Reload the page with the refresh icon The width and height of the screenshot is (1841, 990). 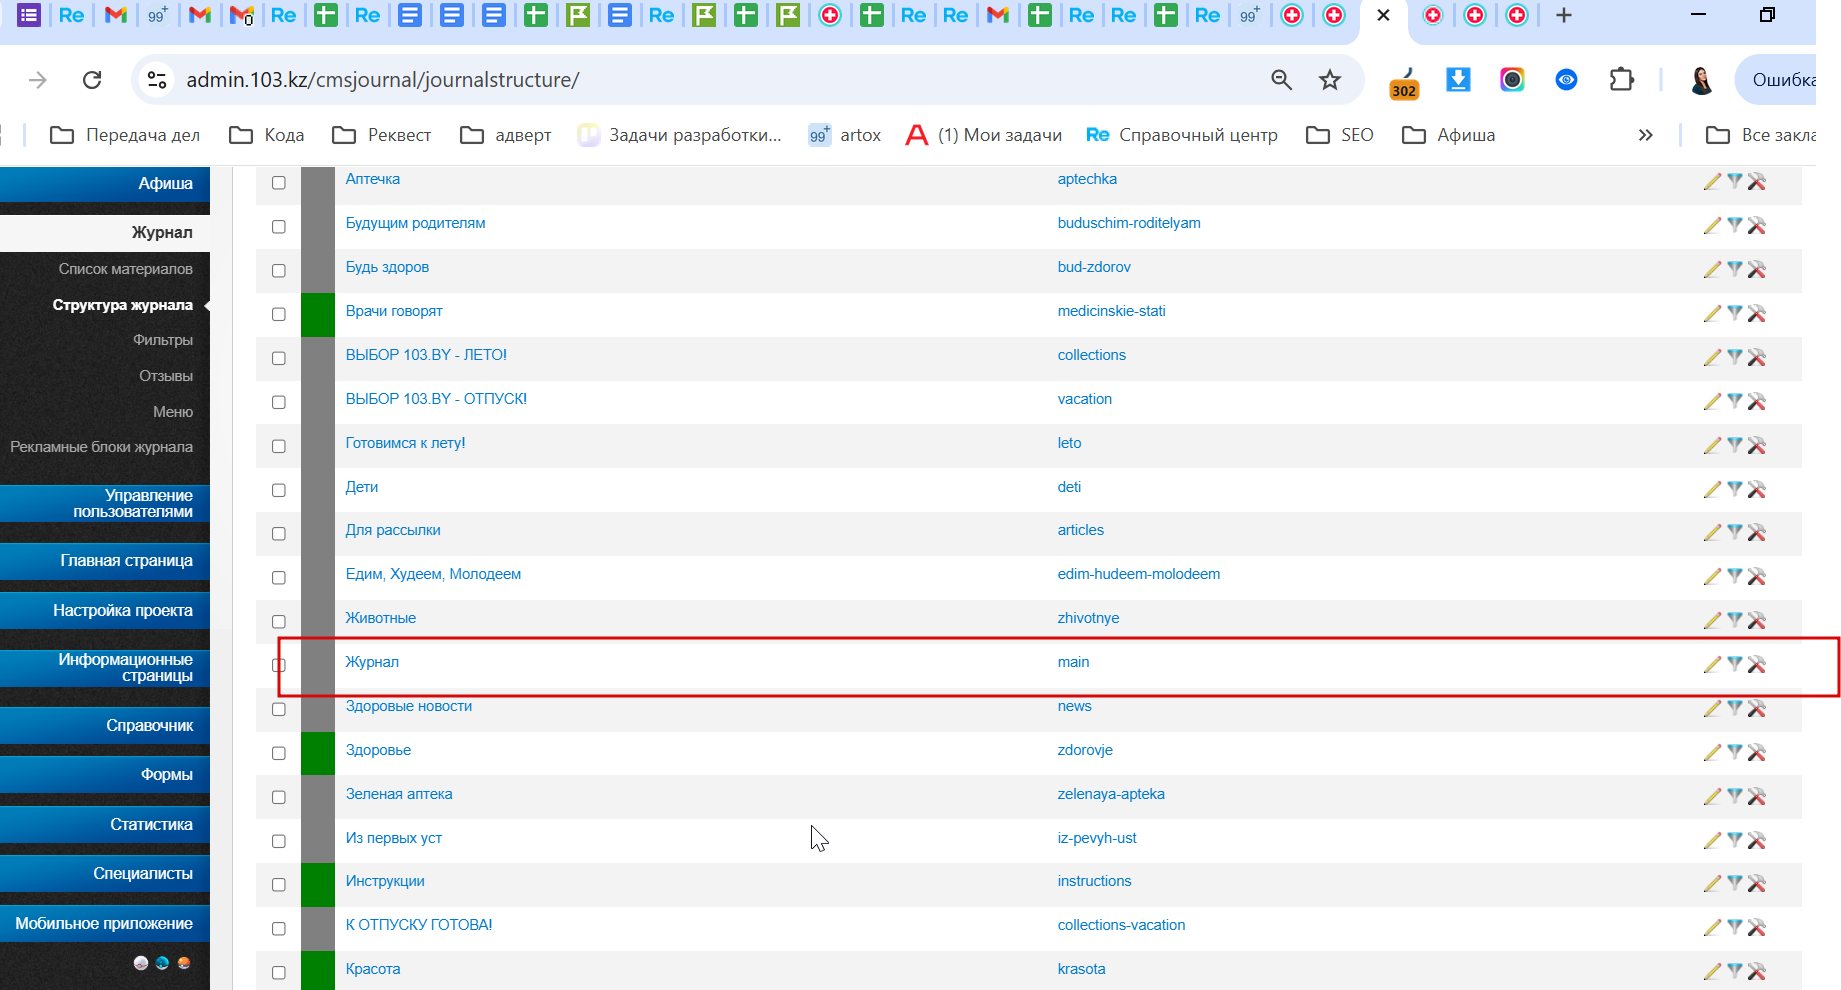[92, 80]
